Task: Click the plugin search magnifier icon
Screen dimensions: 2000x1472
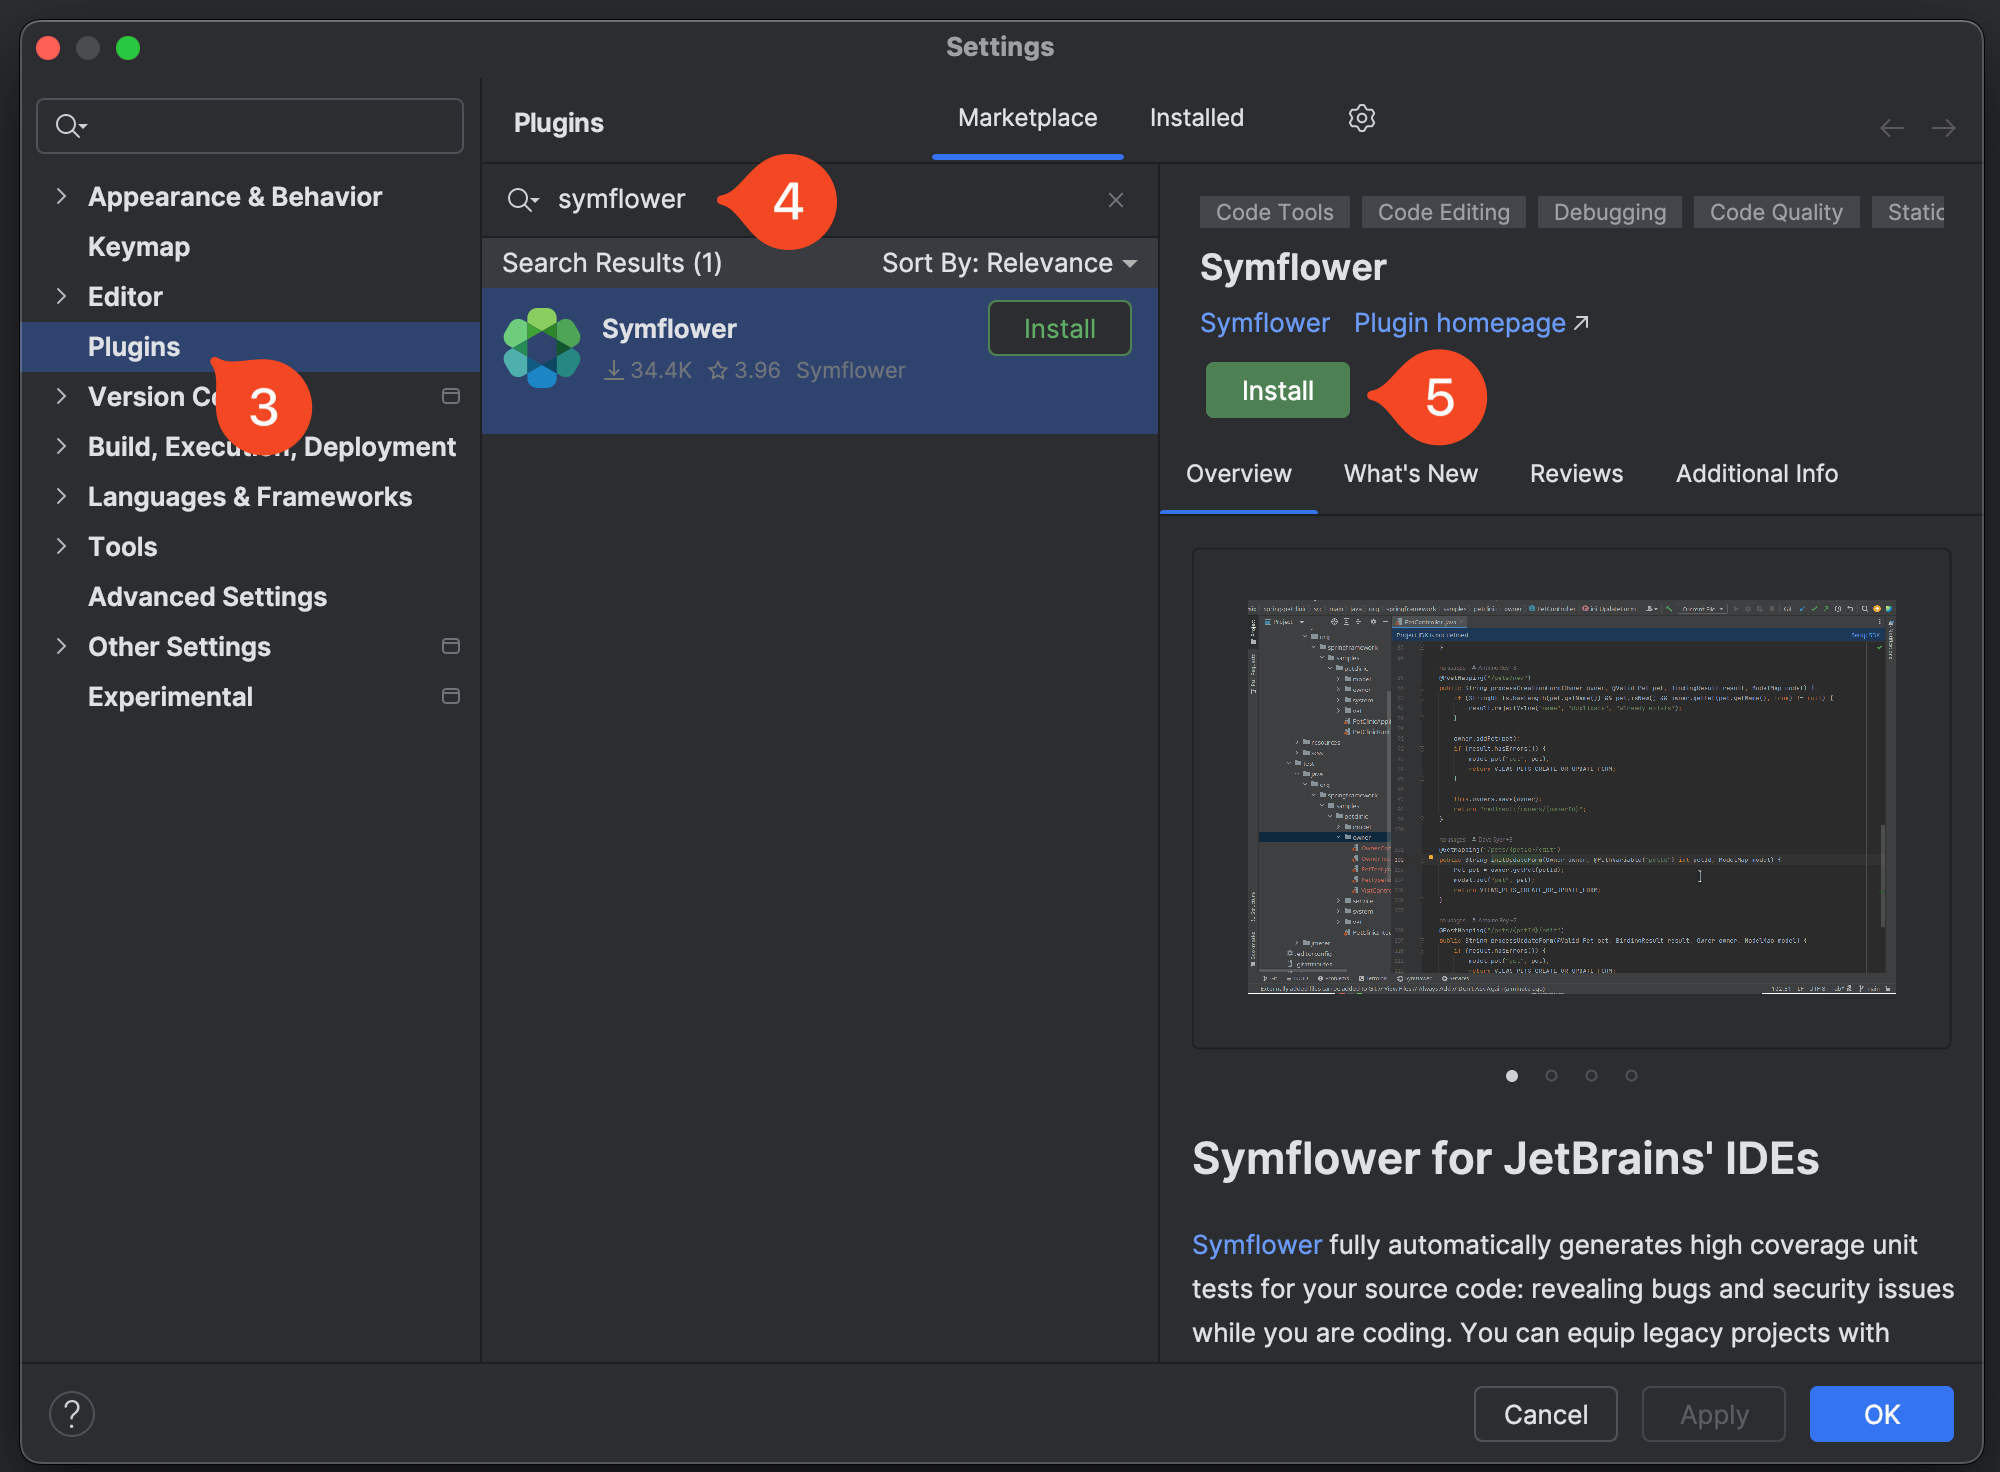Action: click(522, 200)
